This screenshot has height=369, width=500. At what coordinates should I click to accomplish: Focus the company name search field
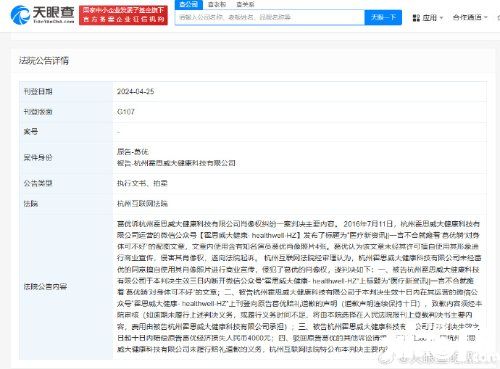click(270, 17)
